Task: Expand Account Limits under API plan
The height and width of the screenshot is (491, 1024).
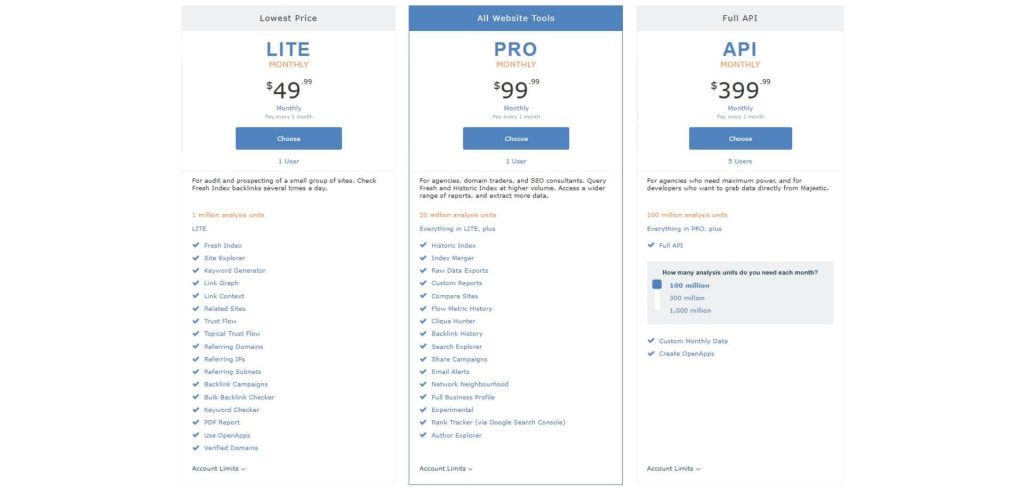Action: coord(673,468)
